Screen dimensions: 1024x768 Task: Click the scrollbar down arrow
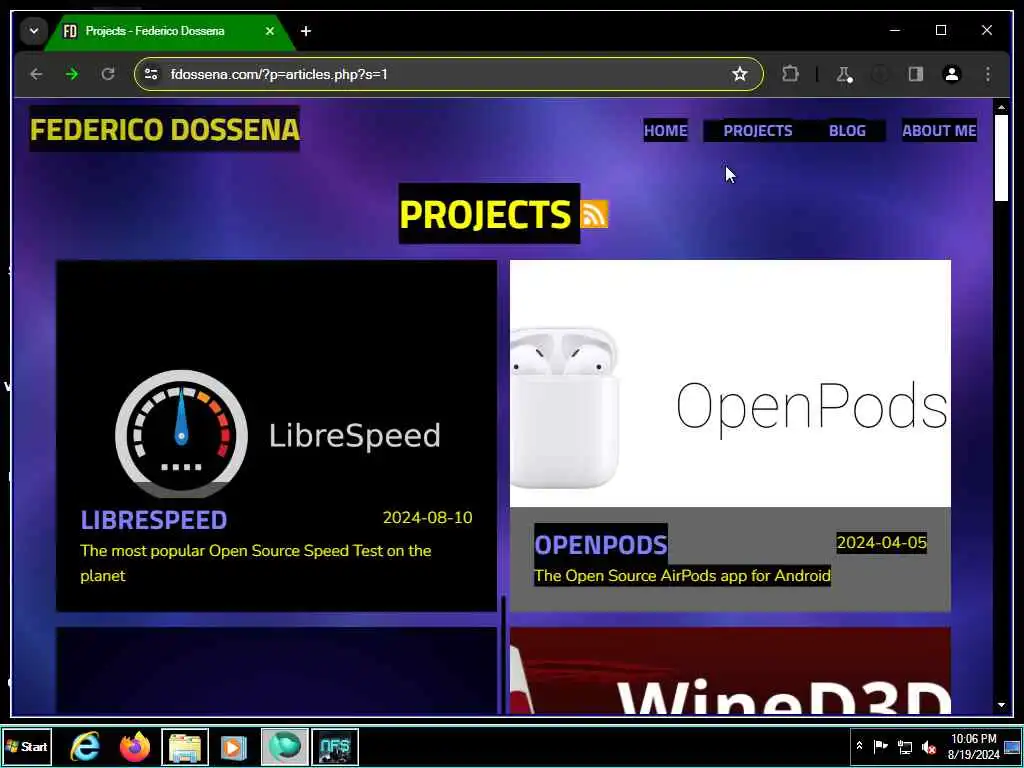1001,705
